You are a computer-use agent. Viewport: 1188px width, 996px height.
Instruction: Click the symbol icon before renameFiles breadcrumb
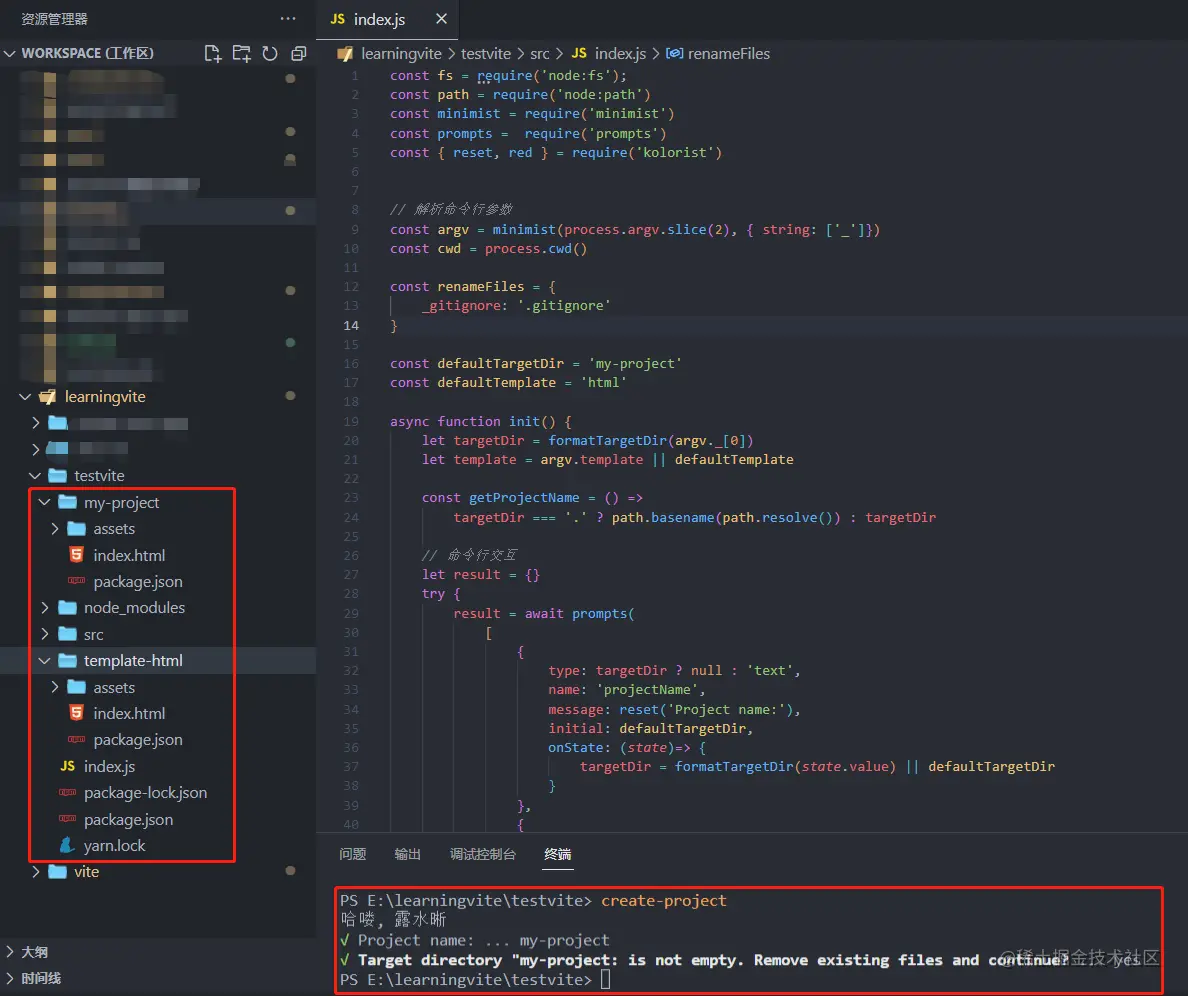674,53
